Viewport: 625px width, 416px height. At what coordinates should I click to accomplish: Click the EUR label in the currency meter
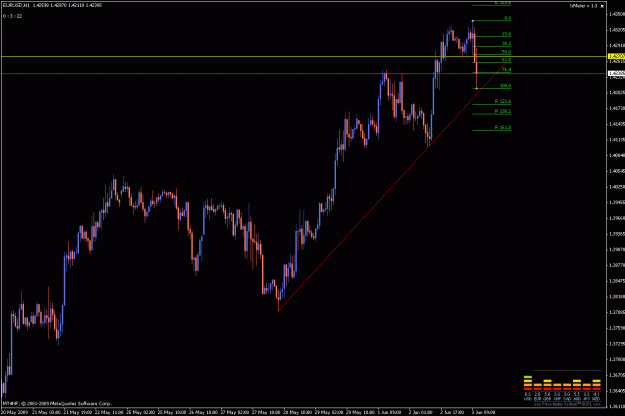click(x=537, y=399)
